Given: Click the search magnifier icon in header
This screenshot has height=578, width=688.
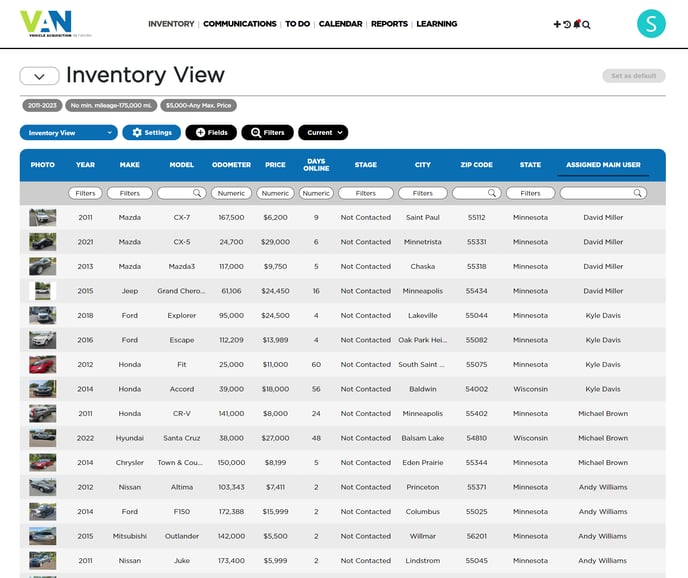Looking at the screenshot, I should [587, 24].
